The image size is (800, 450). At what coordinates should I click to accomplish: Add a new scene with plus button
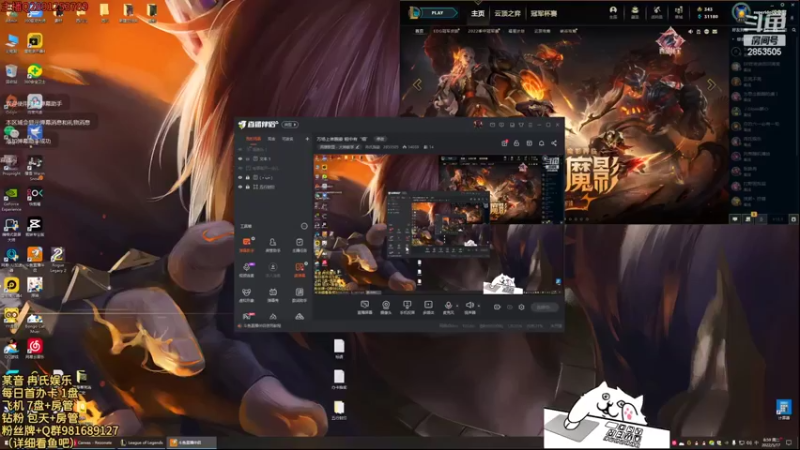(x=307, y=139)
